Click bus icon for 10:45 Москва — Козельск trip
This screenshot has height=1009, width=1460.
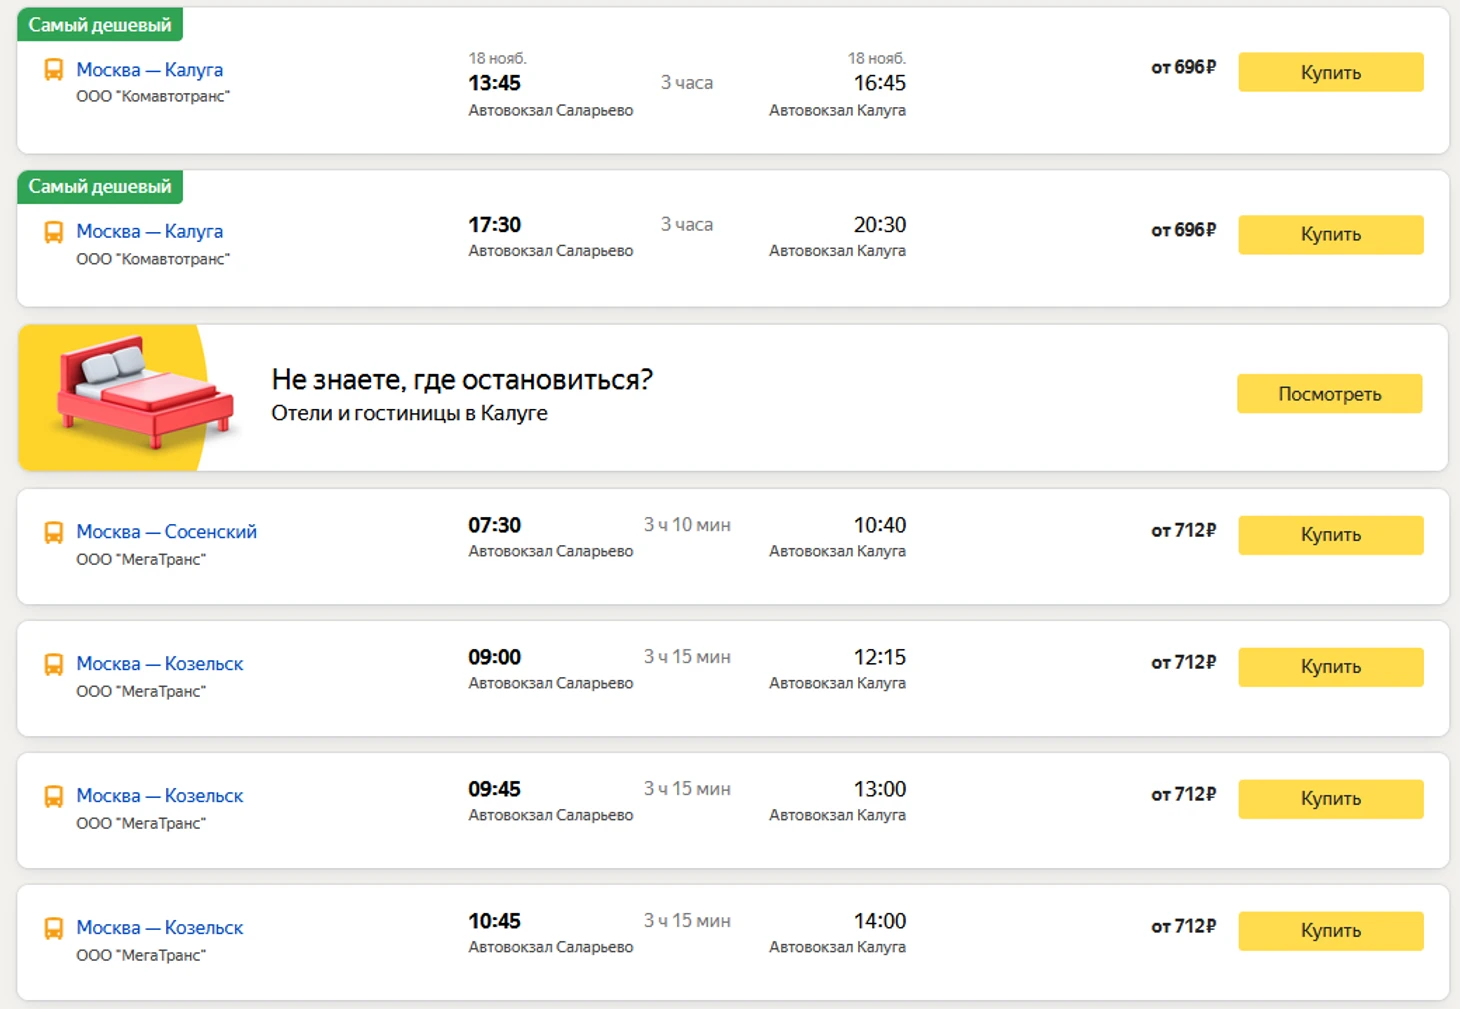pyautogui.click(x=54, y=928)
